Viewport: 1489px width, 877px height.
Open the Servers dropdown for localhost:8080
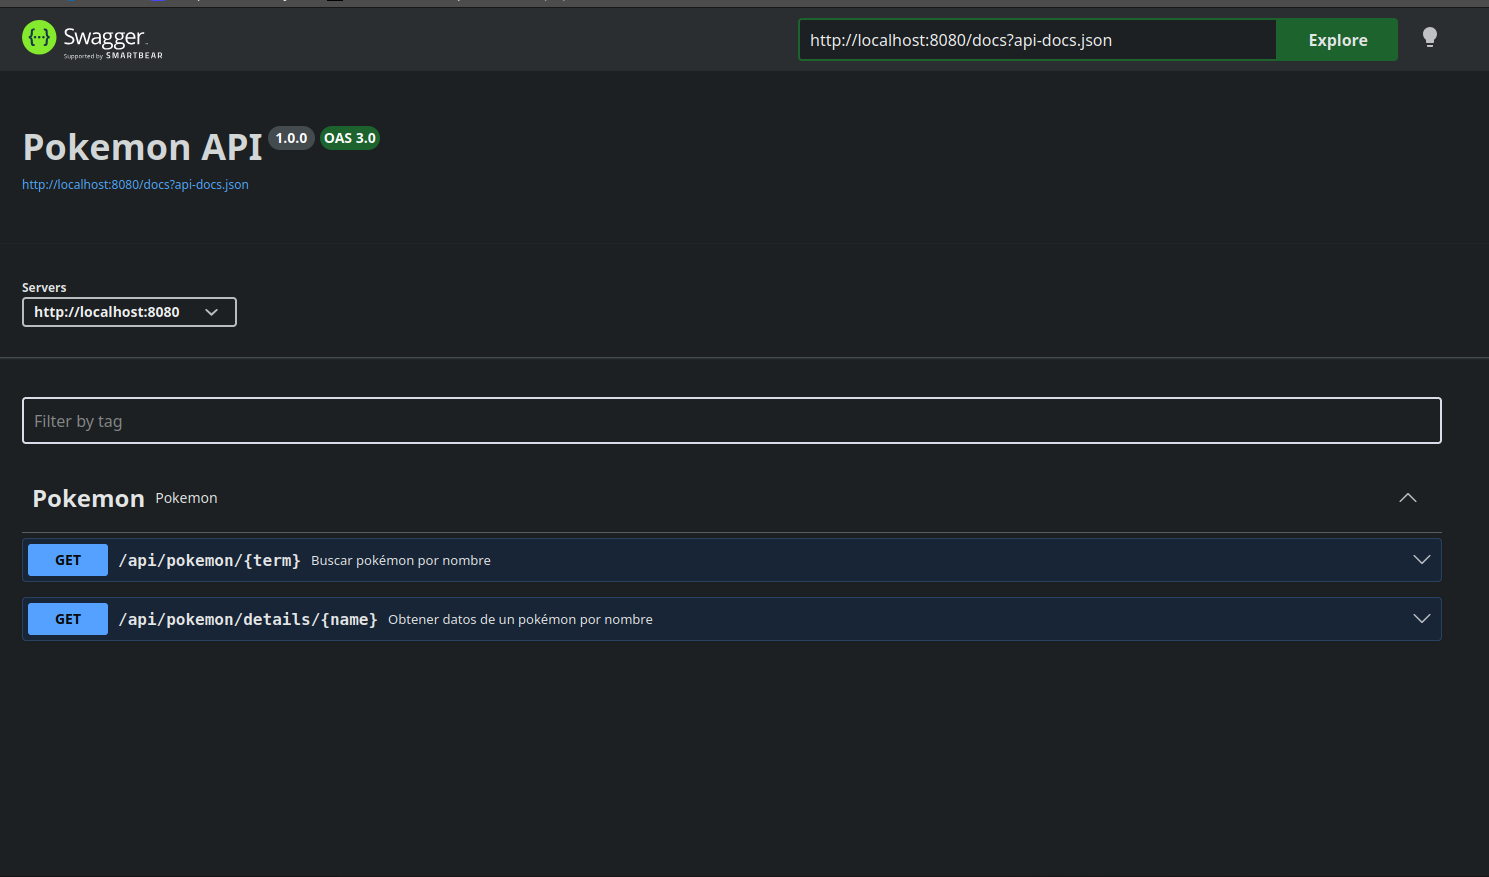tap(129, 312)
